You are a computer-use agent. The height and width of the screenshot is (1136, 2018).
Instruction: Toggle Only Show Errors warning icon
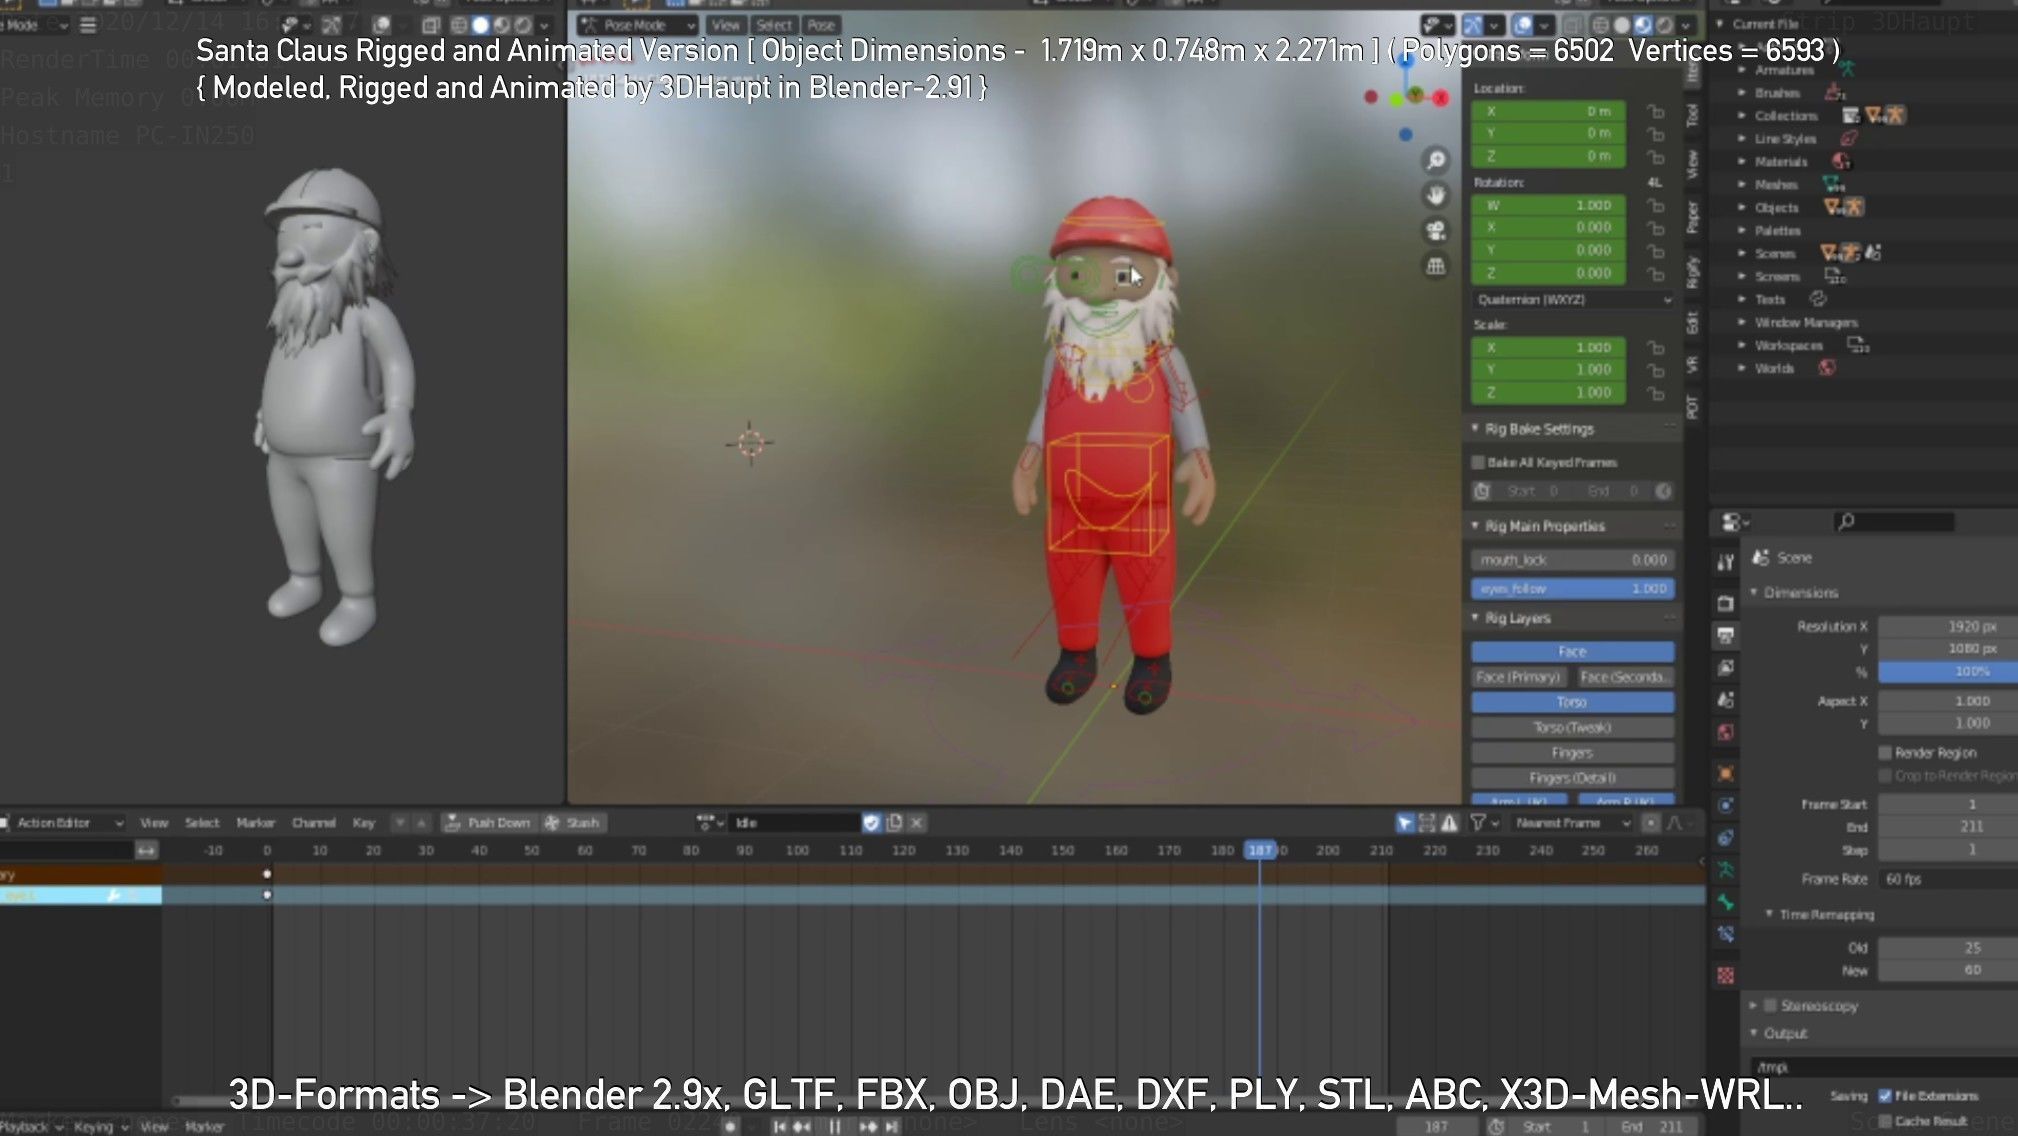click(x=1449, y=822)
